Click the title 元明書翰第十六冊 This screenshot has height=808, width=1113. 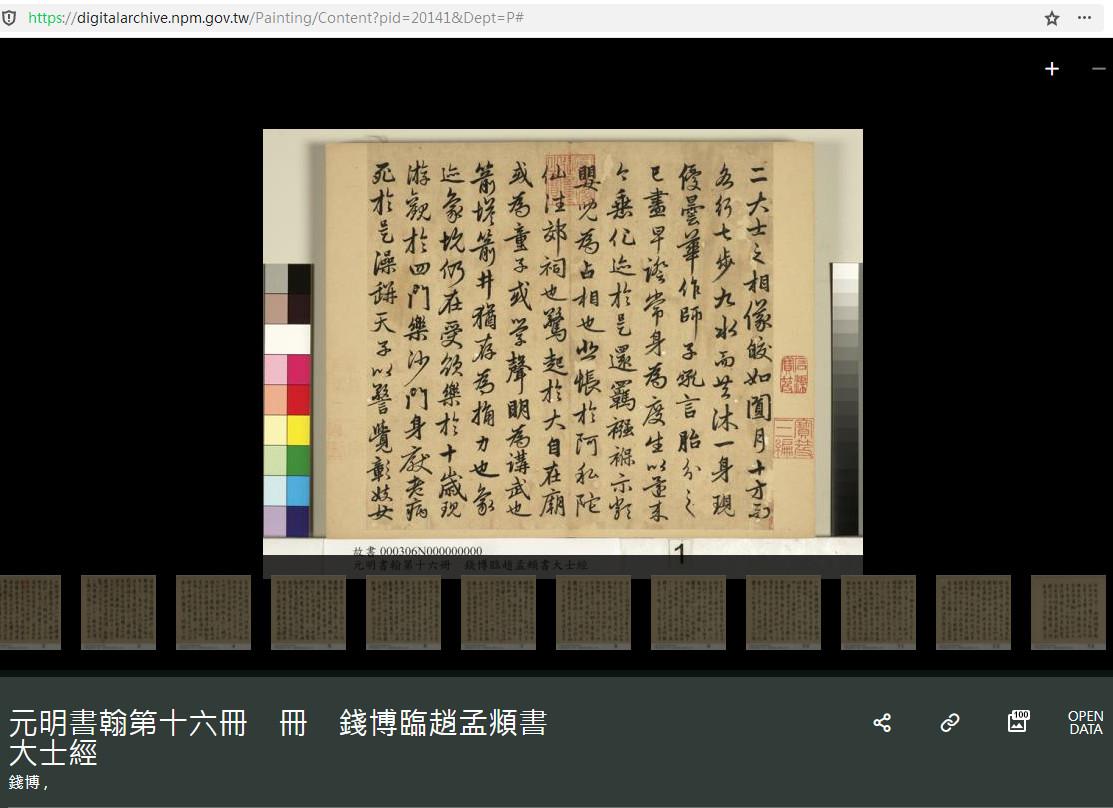click(x=128, y=723)
